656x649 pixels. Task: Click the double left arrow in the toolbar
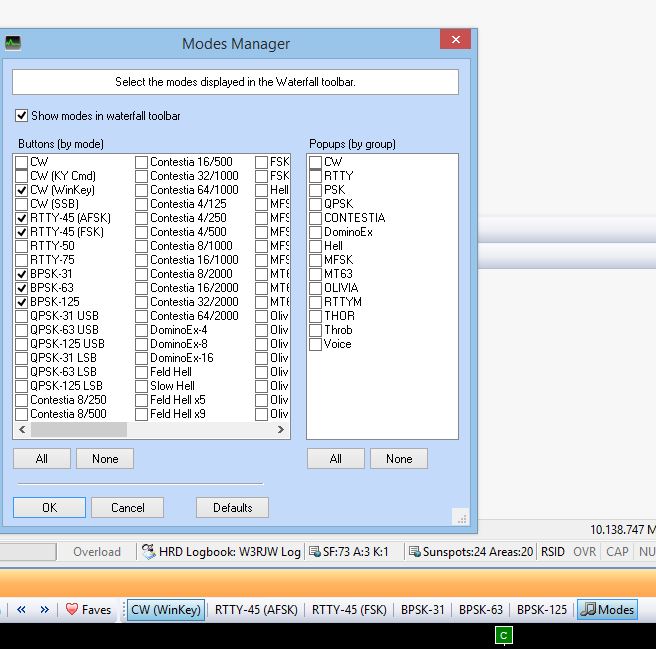[21, 610]
